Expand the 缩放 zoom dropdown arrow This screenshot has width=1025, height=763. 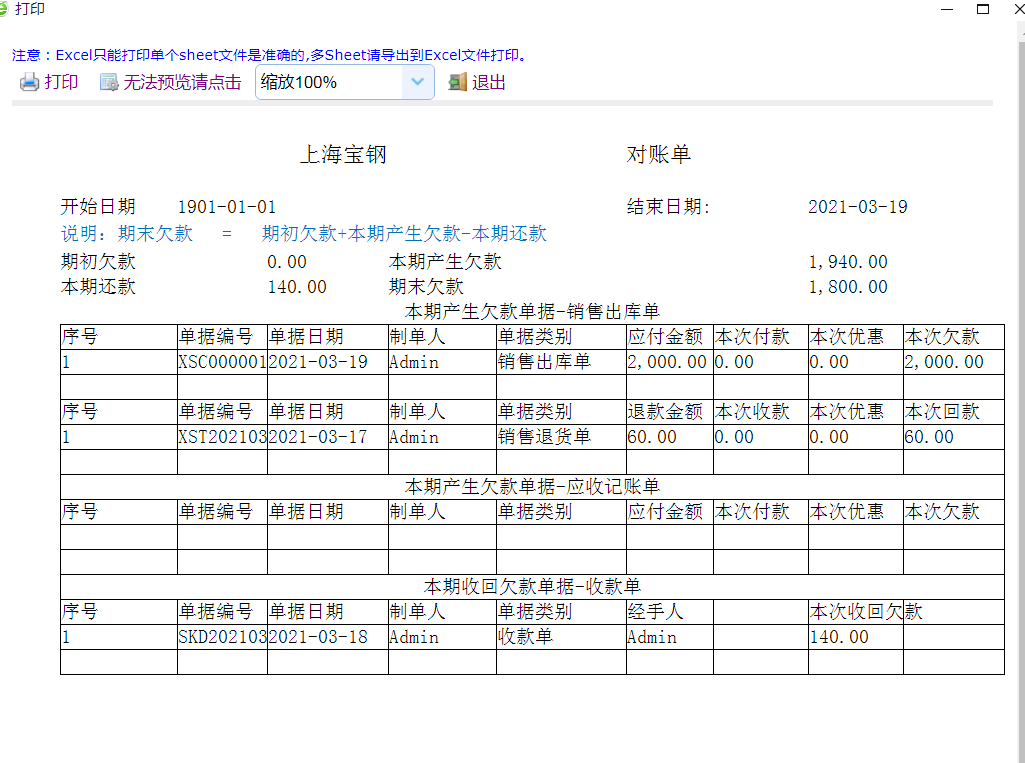tap(418, 83)
